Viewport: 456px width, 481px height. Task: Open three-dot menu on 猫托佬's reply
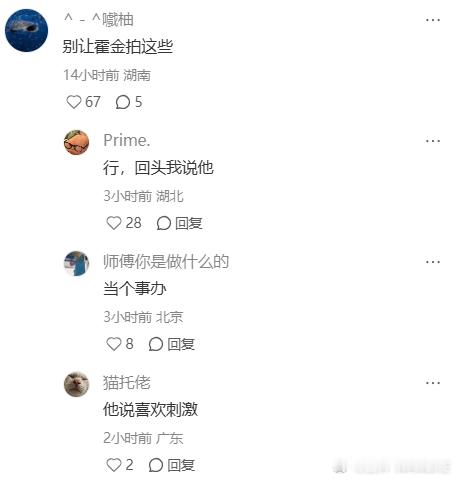click(433, 383)
